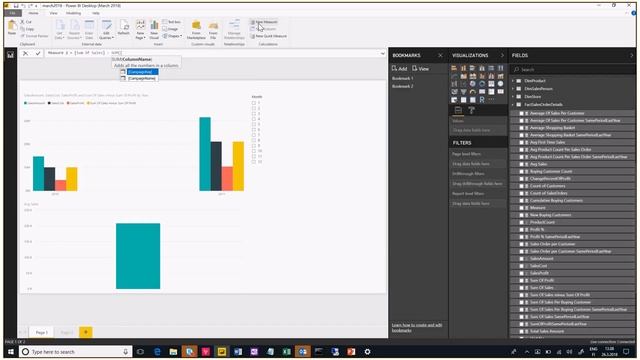This screenshot has height=360, width=640.
Task: Select the stacked column chart visualization
Action: tap(464, 68)
